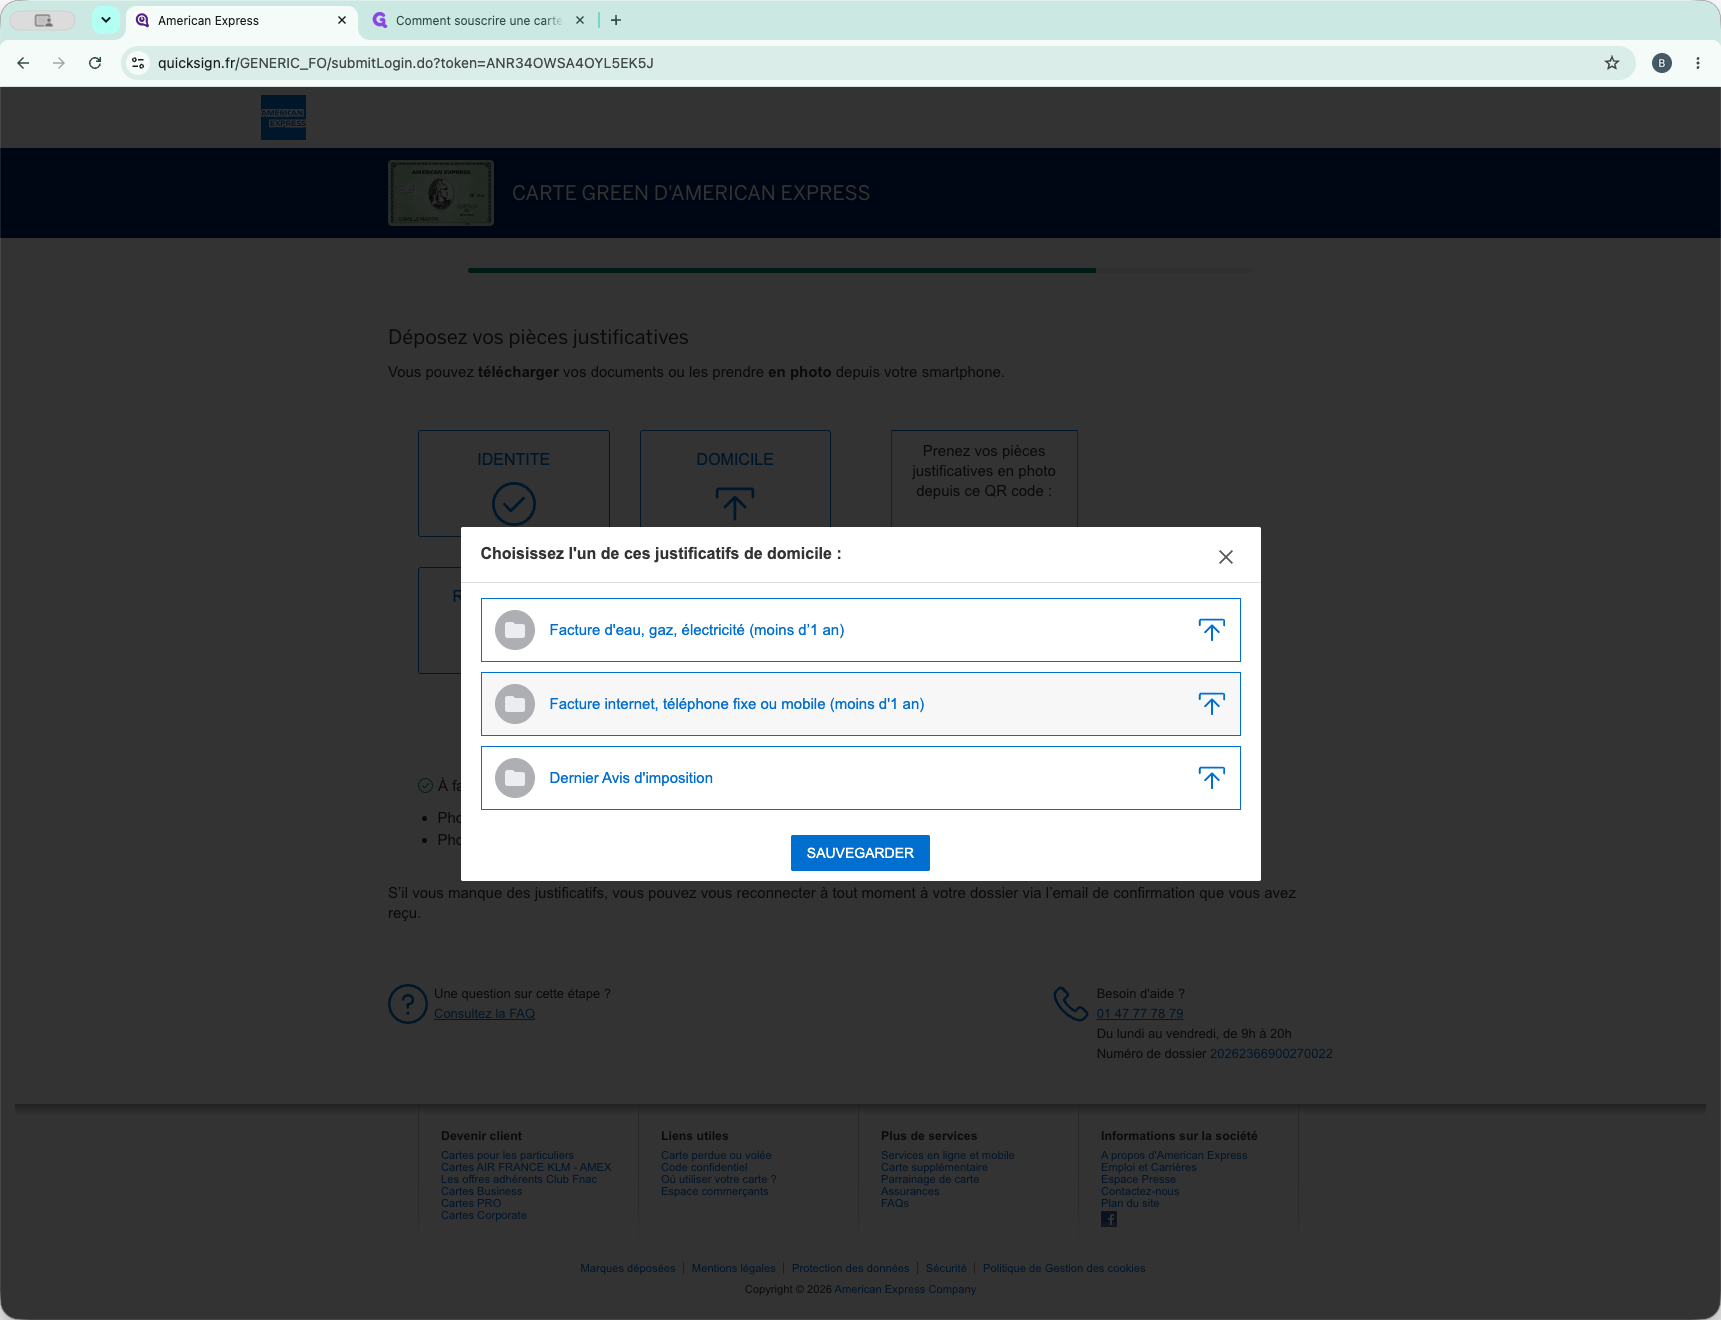Reload the current page
1721x1320 pixels.
coord(95,63)
